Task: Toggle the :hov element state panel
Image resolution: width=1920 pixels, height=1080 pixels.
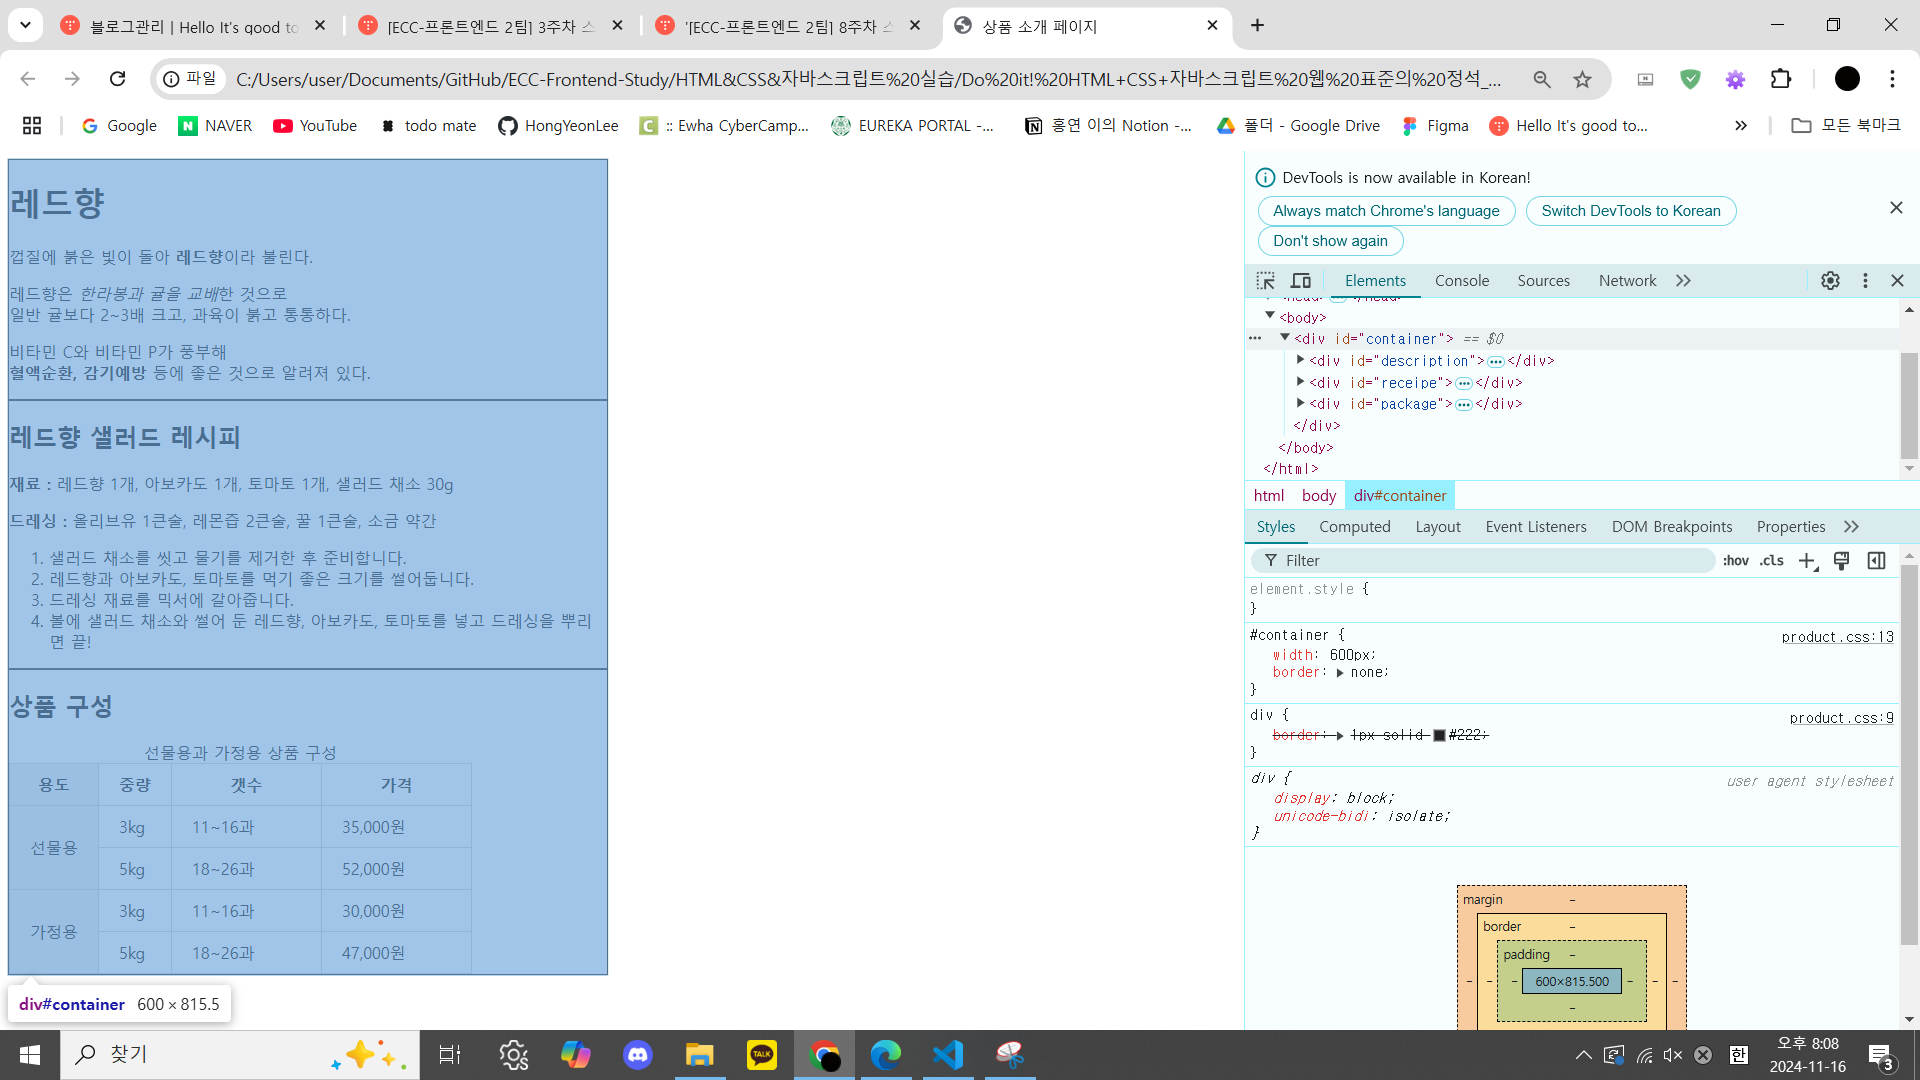Action: (x=1735, y=561)
